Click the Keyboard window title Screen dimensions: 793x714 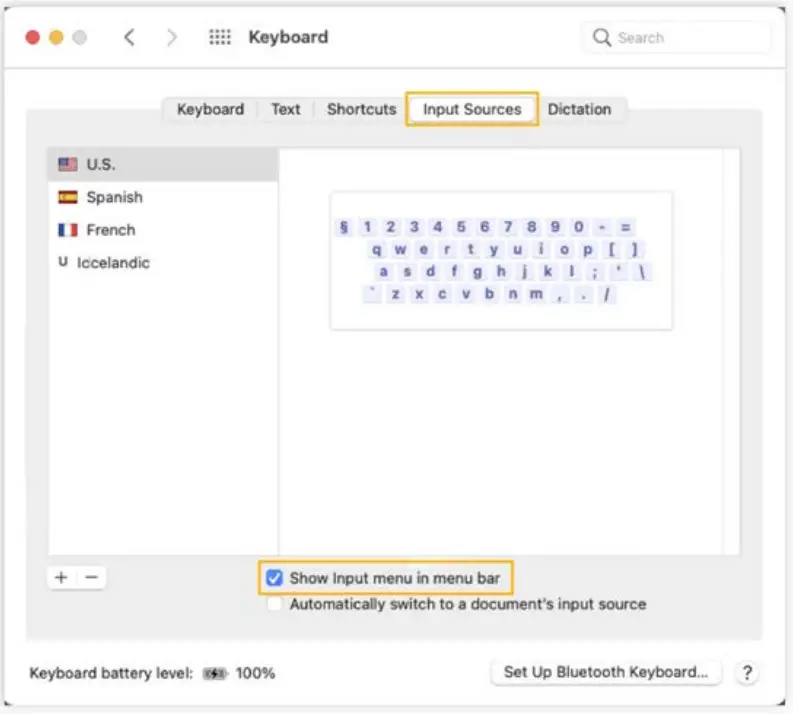[x=288, y=37]
